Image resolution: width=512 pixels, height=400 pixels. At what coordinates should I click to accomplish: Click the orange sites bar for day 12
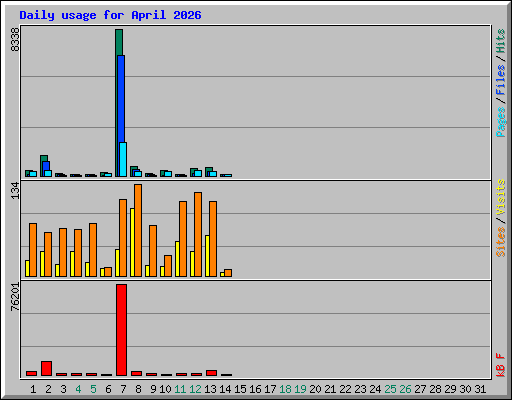(198, 234)
